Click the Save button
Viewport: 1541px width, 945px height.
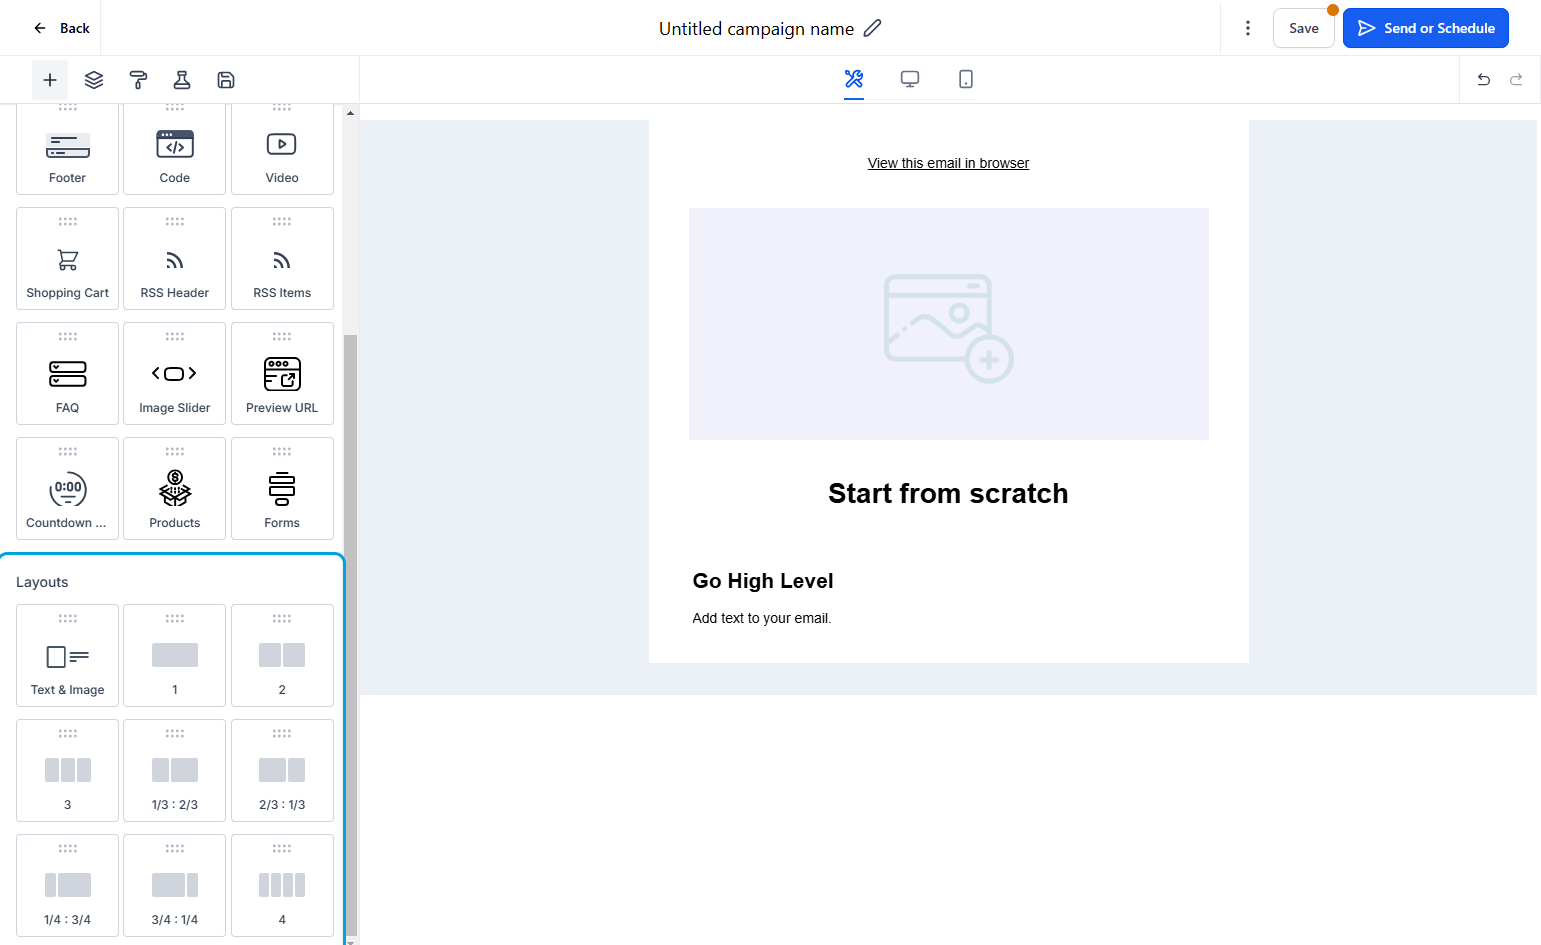pos(1303,28)
